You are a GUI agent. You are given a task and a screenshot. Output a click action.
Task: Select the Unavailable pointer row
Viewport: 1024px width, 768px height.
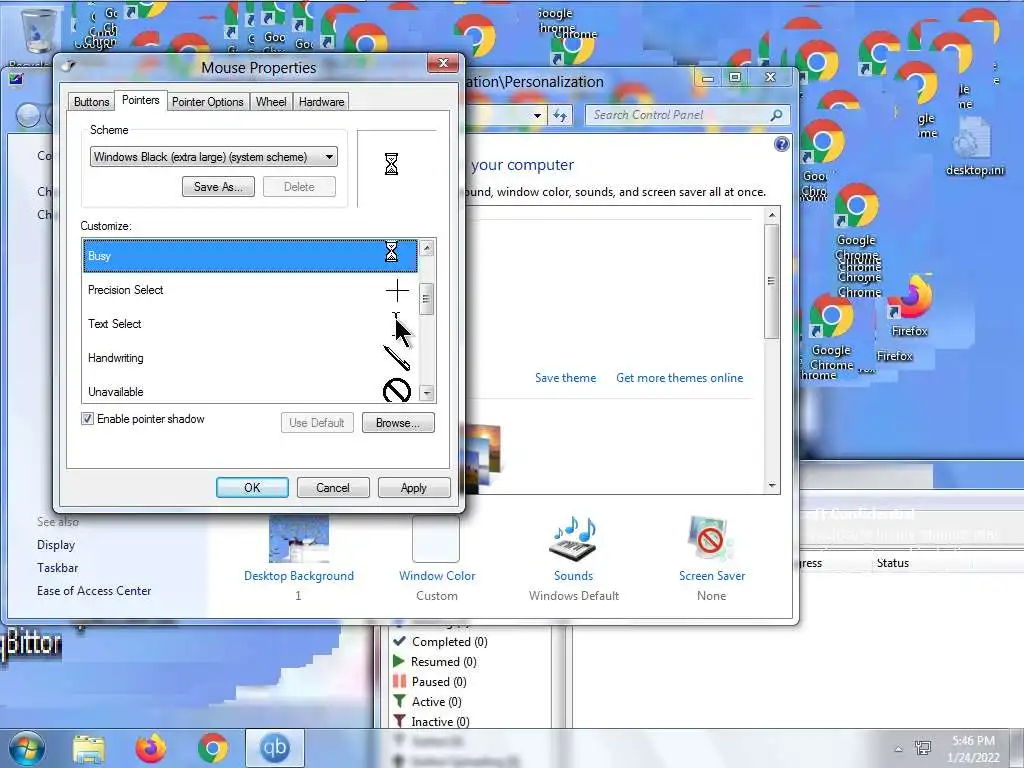pyautogui.click(x=250, y=391)
